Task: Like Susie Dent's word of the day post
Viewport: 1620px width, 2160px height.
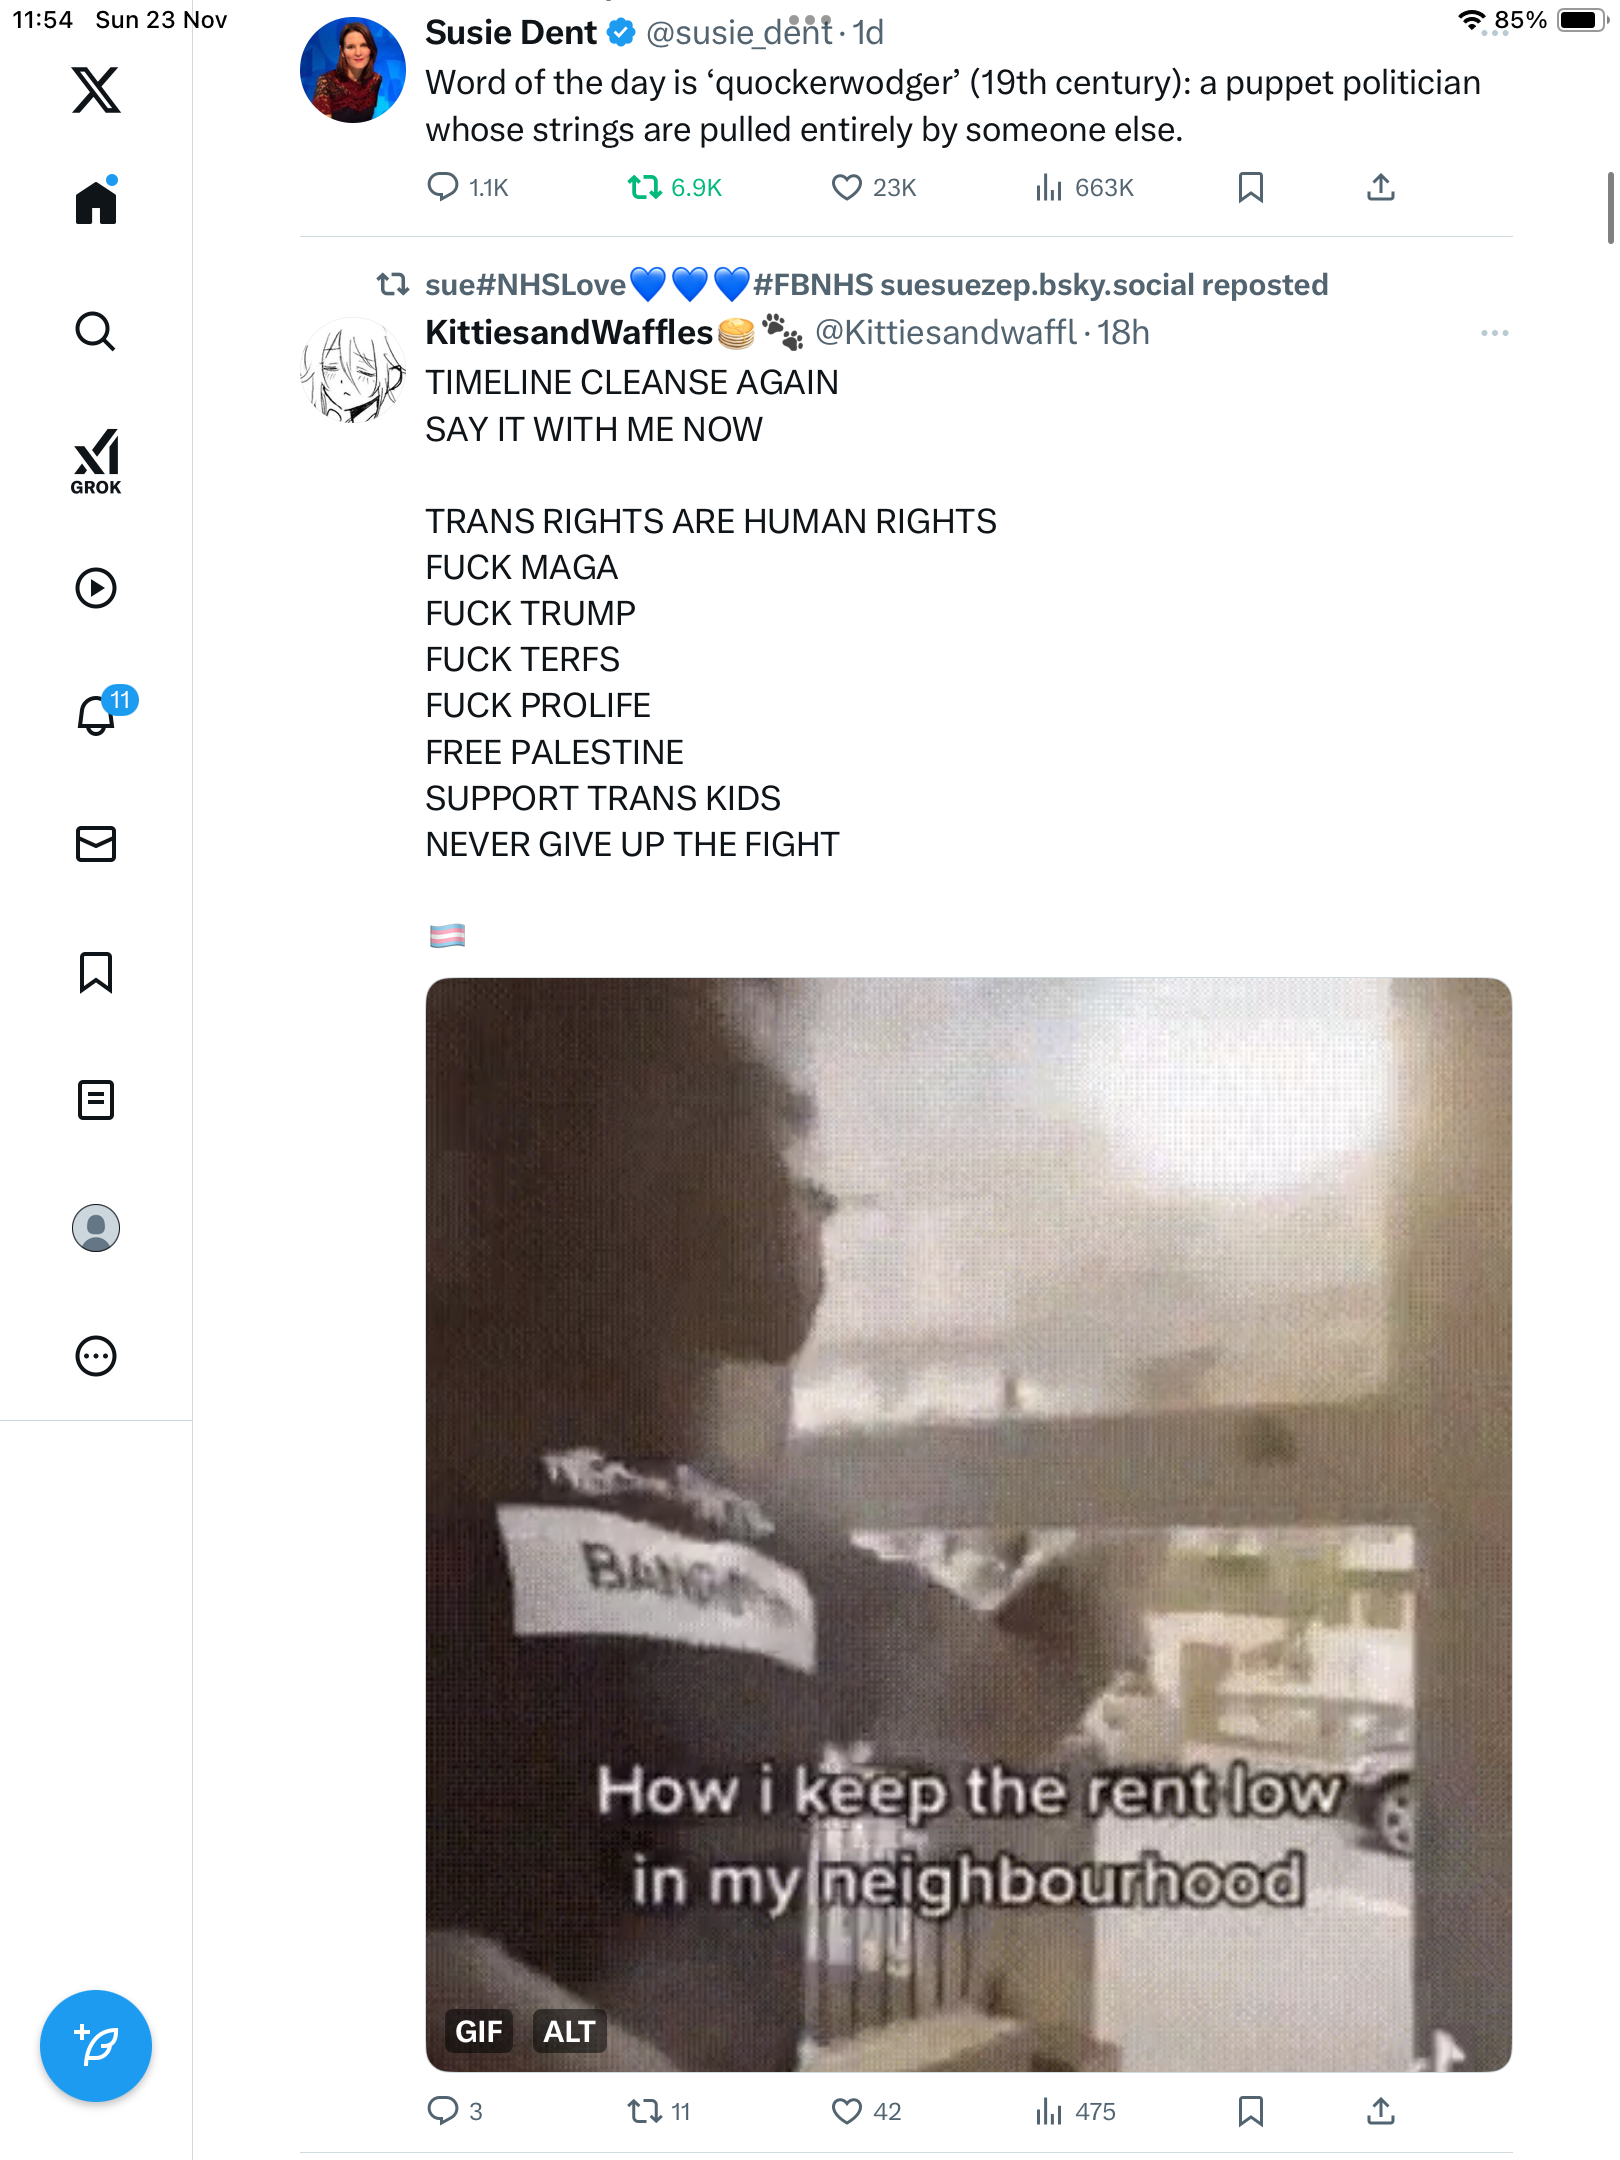Action: tap(847, 187)
